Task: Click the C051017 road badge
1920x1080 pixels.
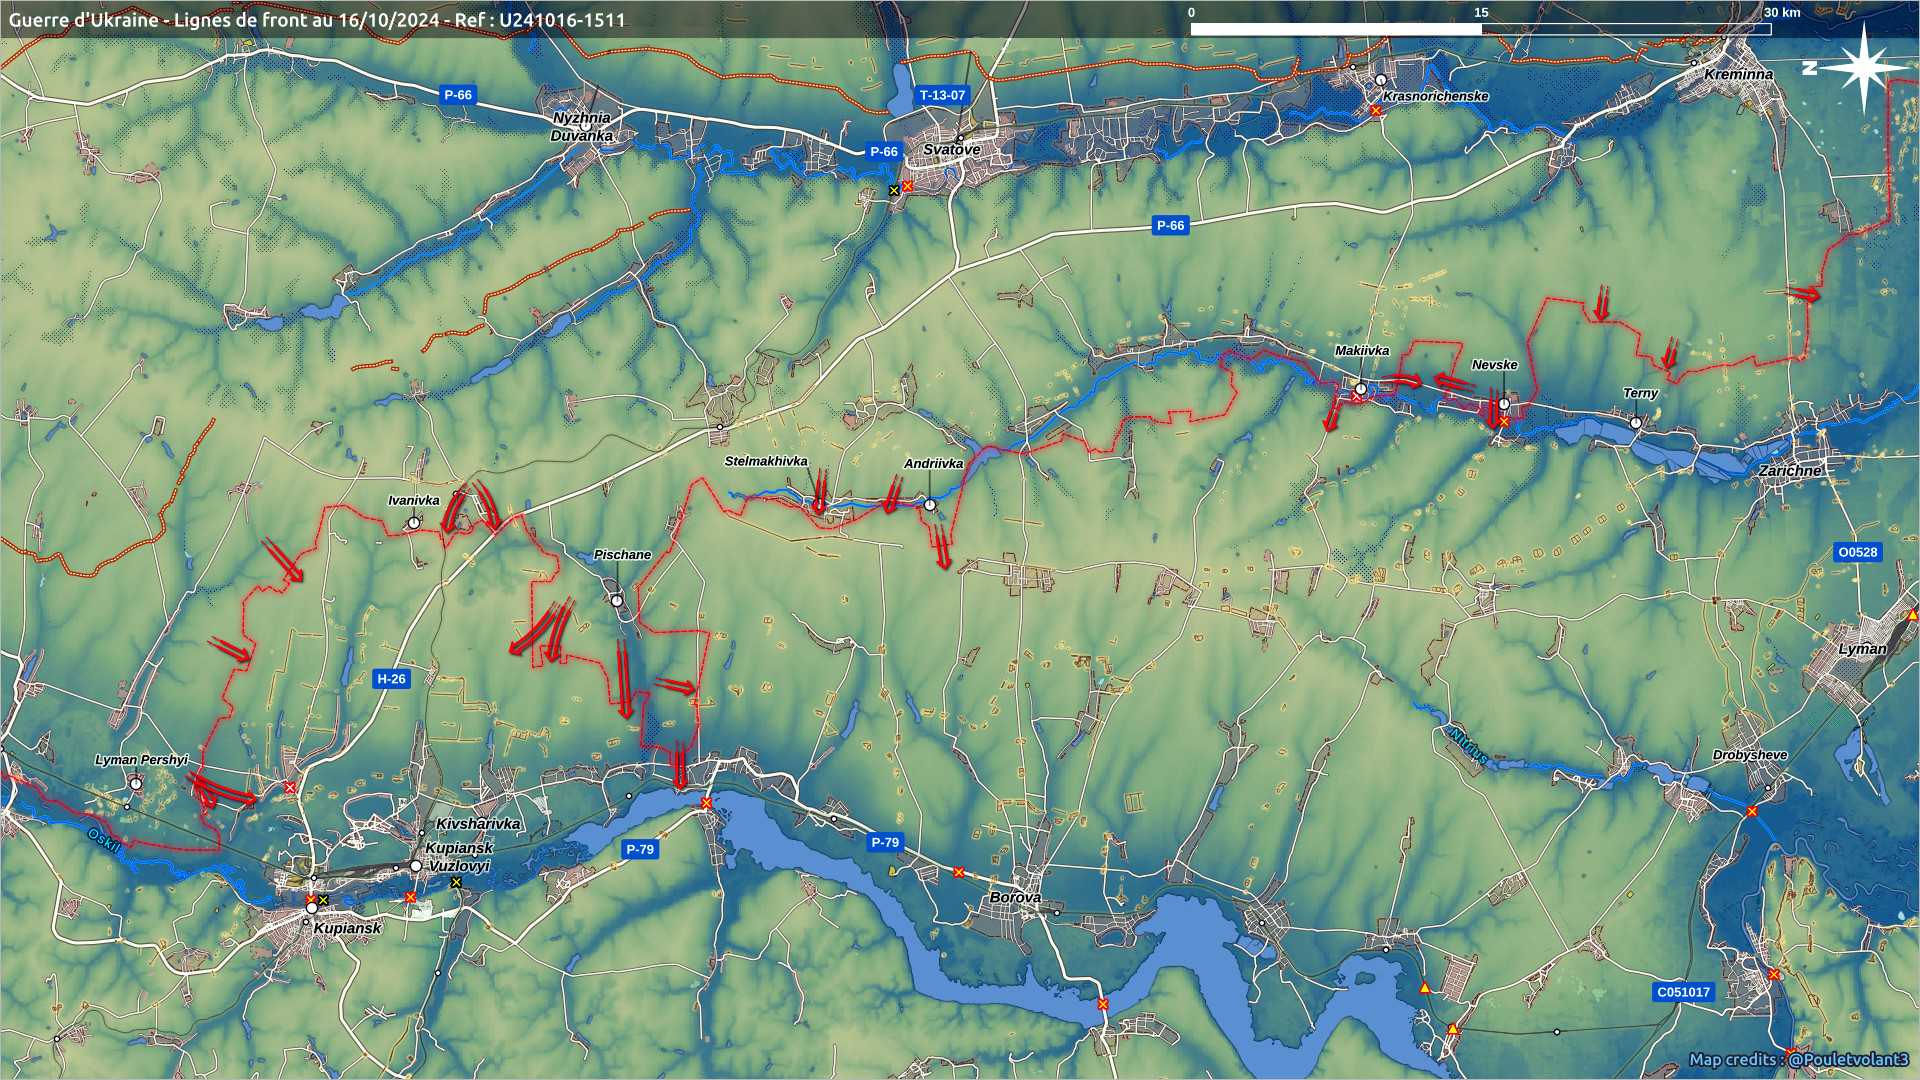Action: 1683,992
